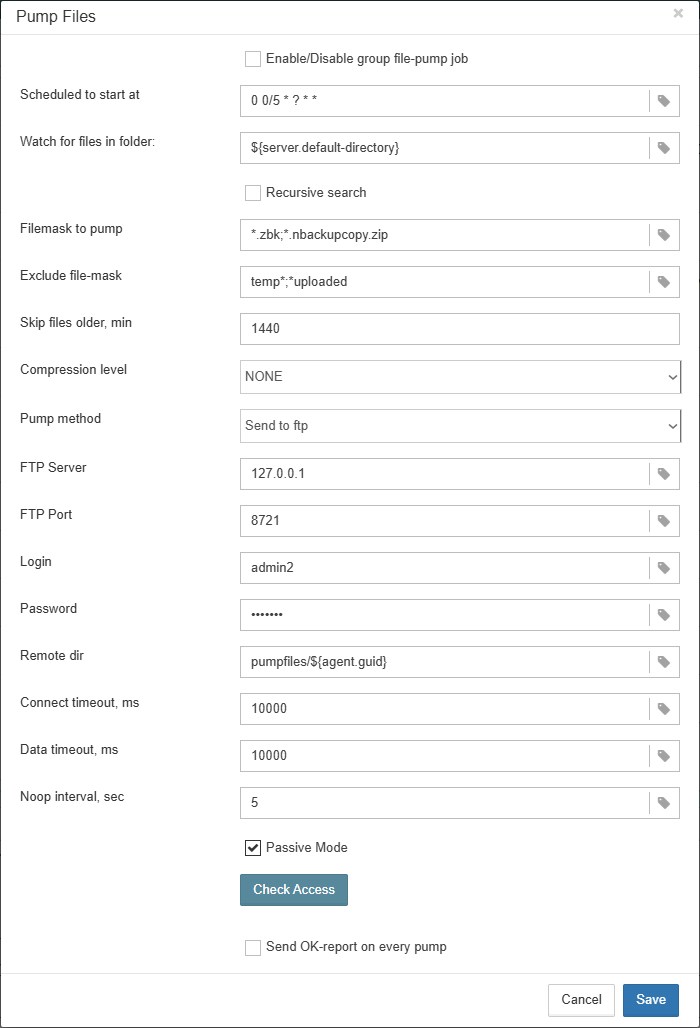Click tag icon beside Exclude file-mask field

click(664, 282)
